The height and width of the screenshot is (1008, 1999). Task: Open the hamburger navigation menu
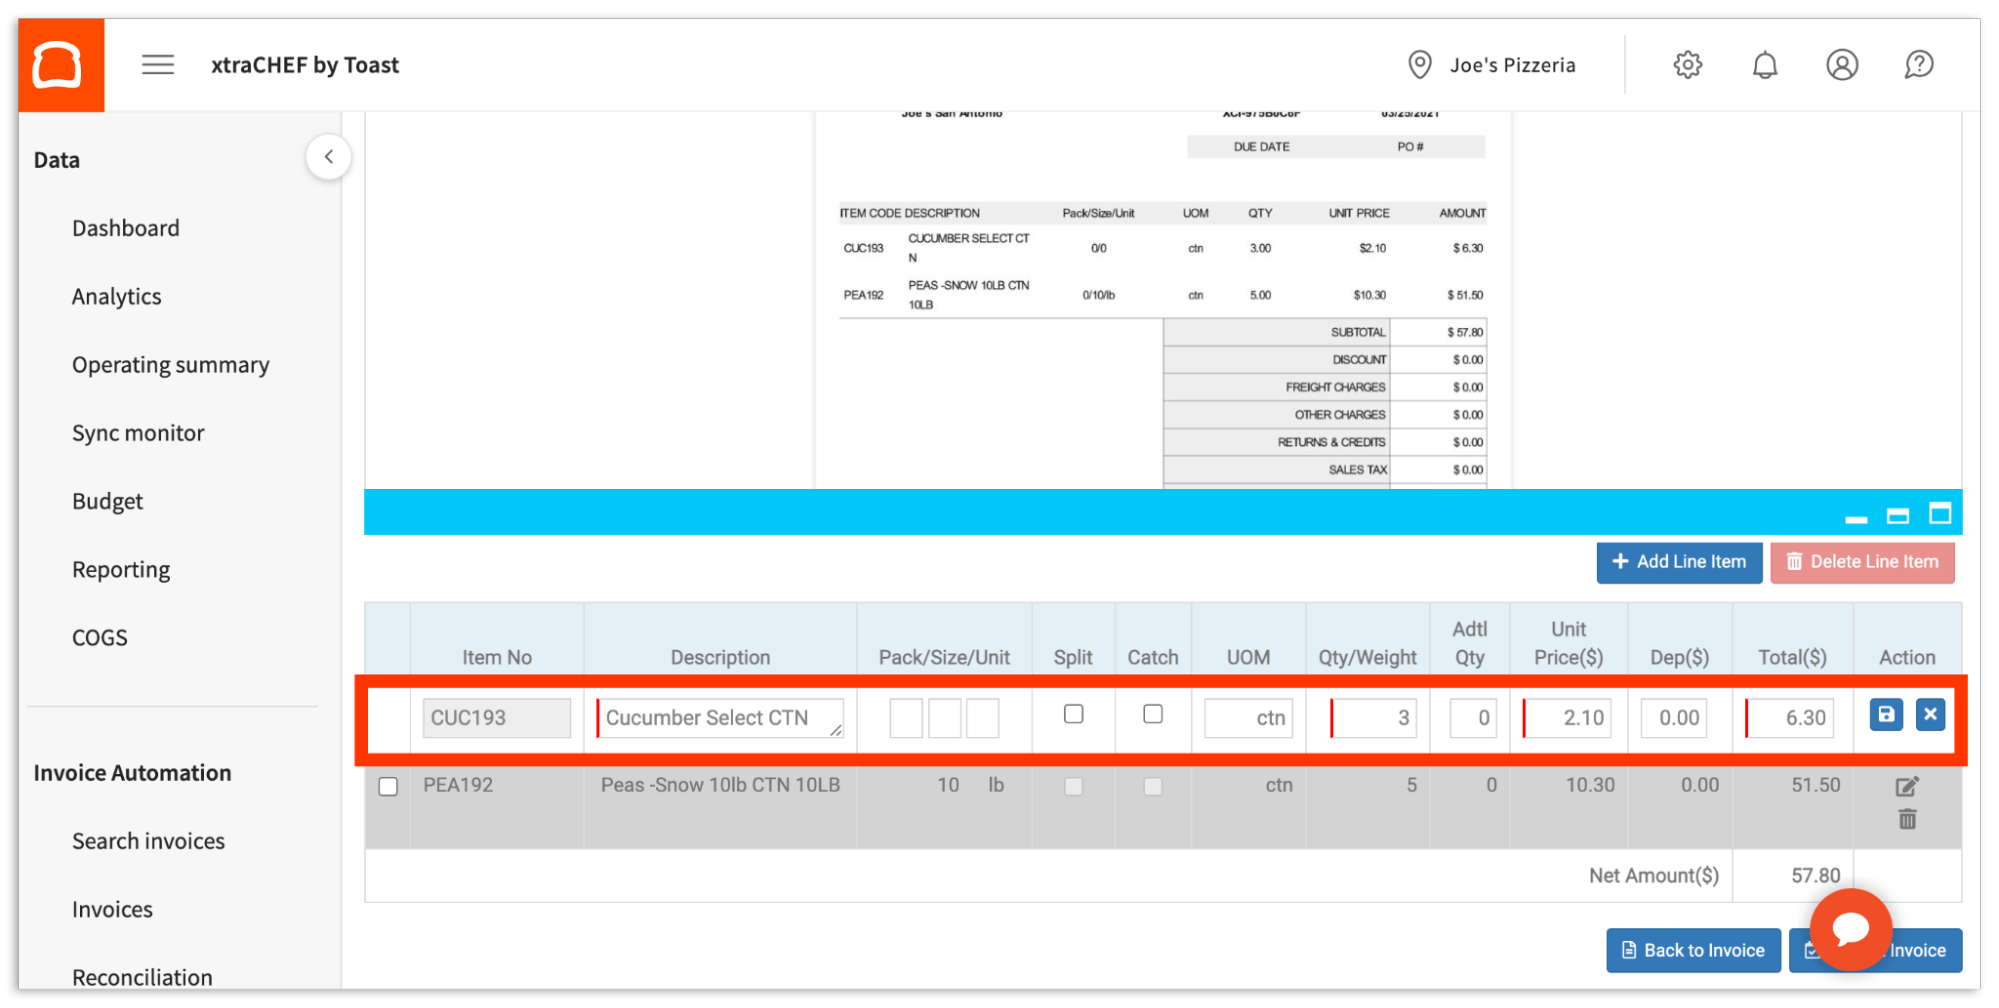coord(157,64)
